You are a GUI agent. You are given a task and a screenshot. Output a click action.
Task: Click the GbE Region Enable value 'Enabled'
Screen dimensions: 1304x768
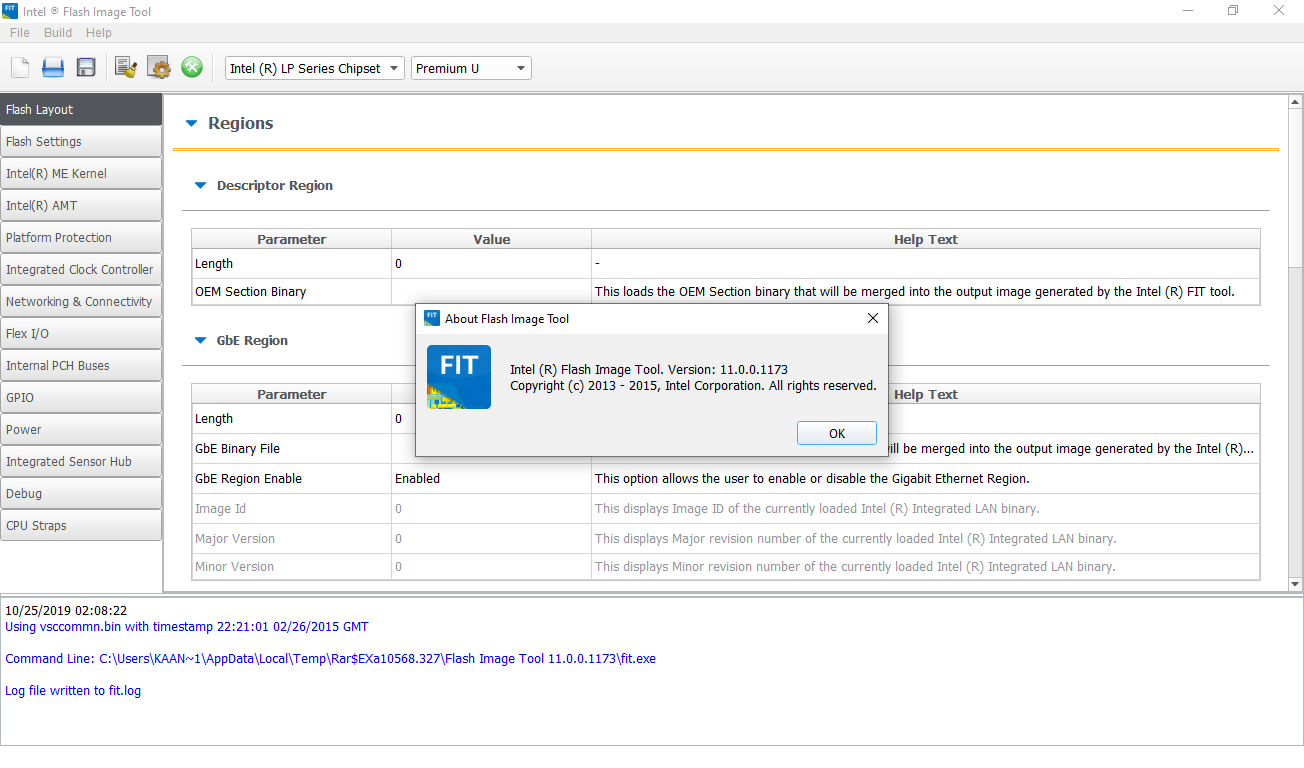[x=491, y=479]
